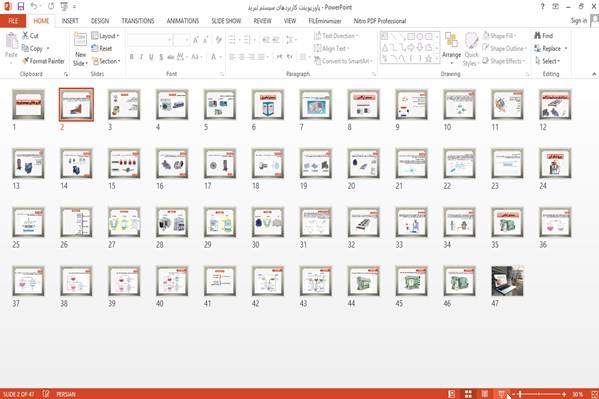Toggle text Shadow formatting
The width and height of the screenshot is (599, 399).
[x=161, y=57]
